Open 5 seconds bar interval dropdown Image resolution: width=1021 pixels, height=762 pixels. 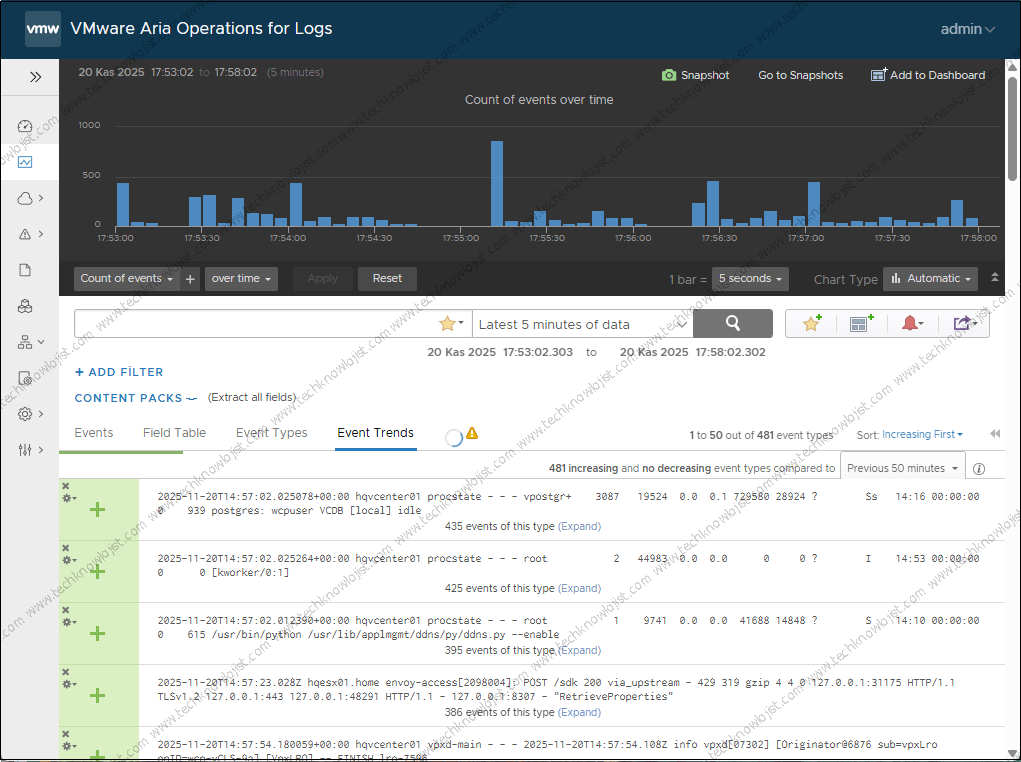750,279
